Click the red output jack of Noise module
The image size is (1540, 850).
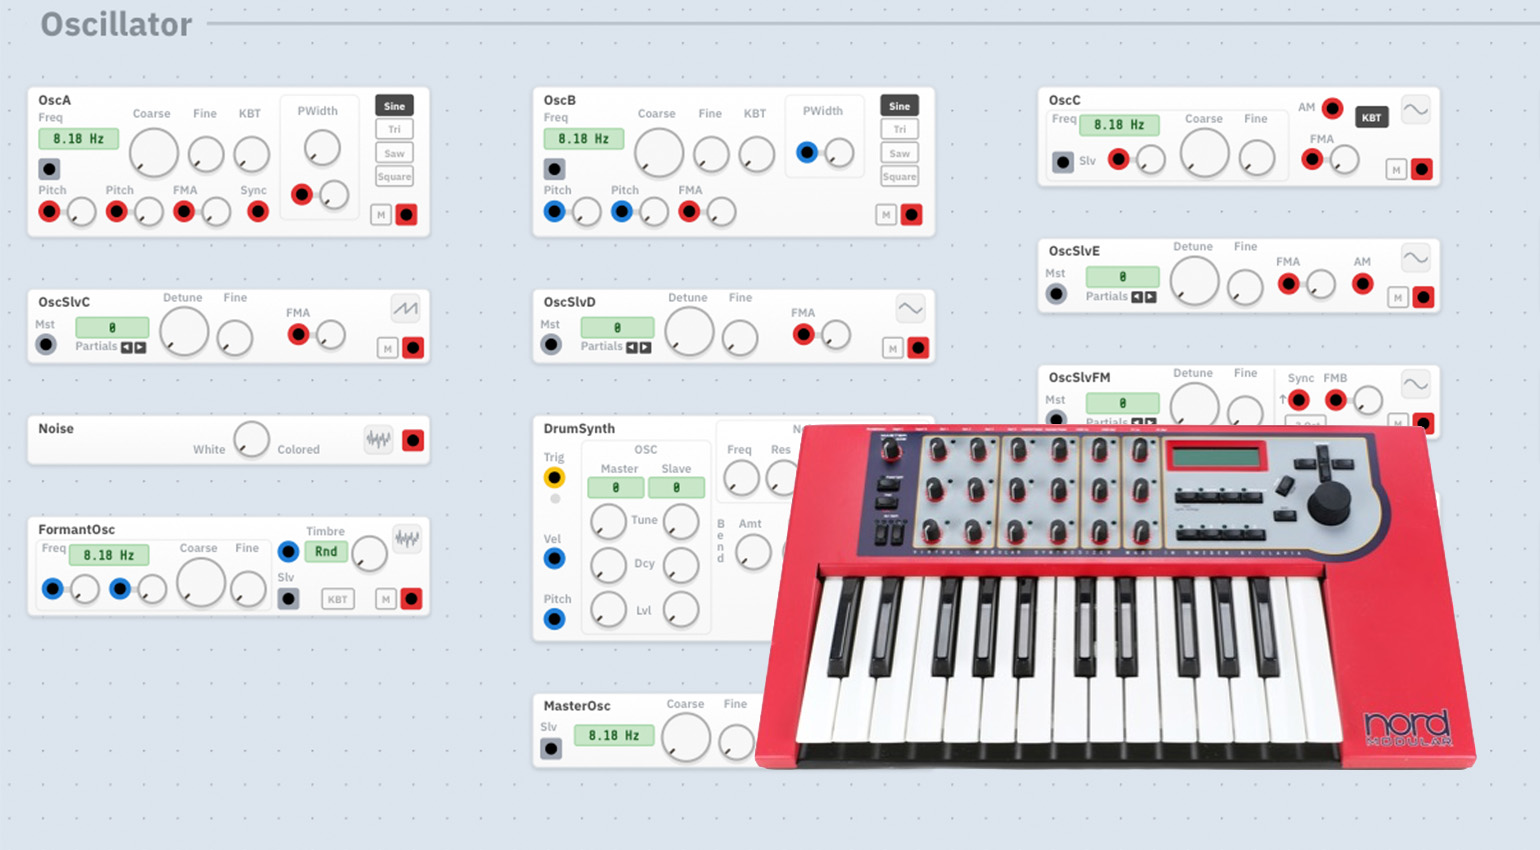412,441
